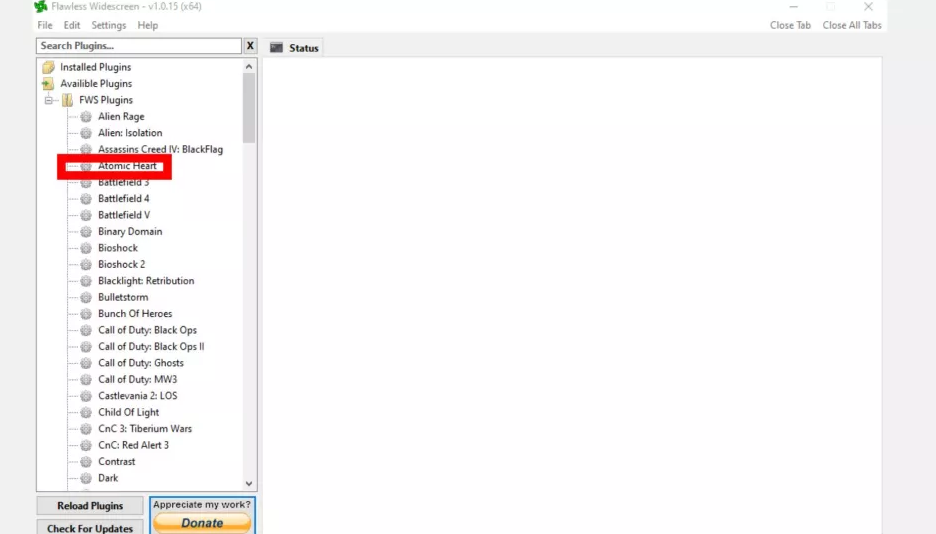This screenshot has height=534, width=936.
Task: Click the Donate button
Action: point(202,523)
